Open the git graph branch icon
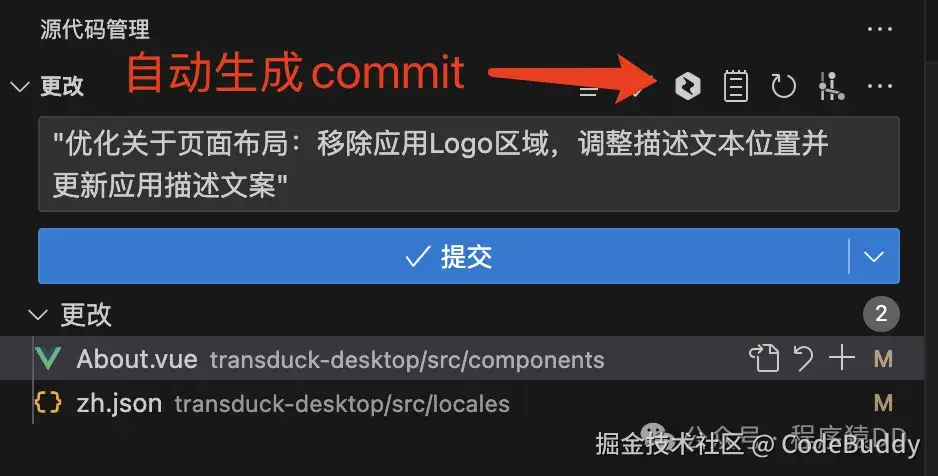Screen dimensions: 938x476 pyautogui.click(x=832, y=86)
